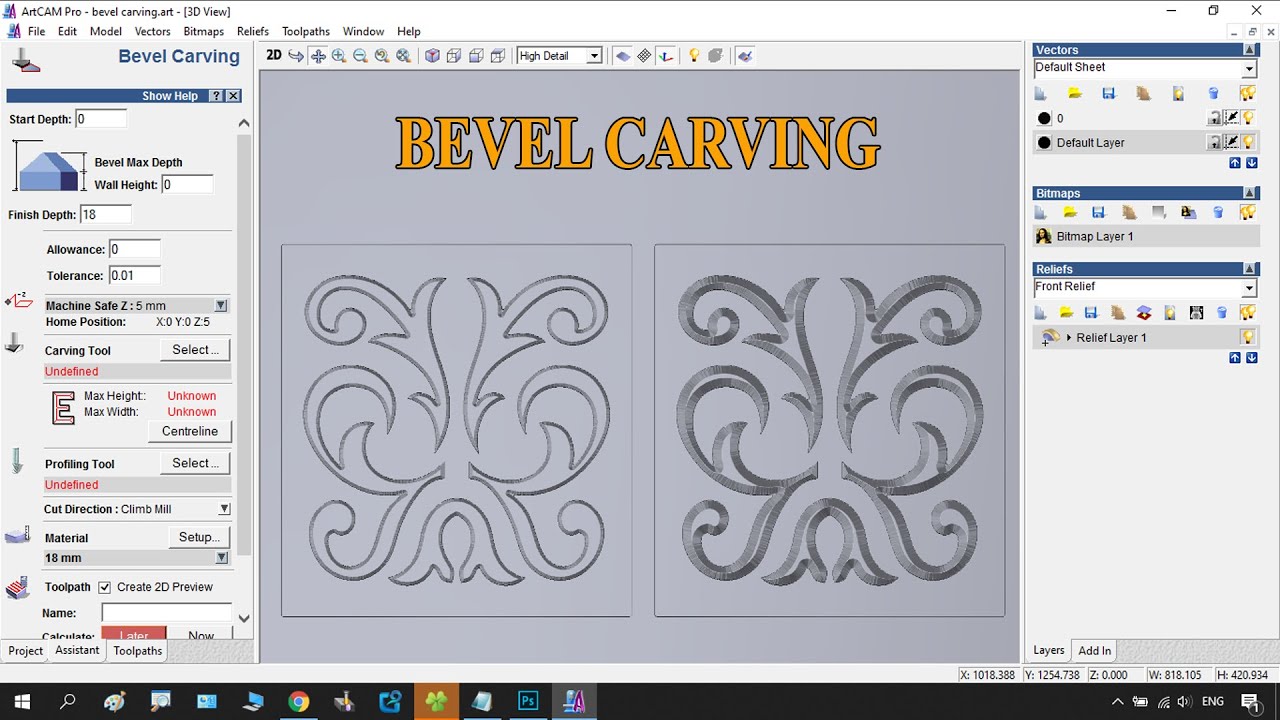This screenshot has height=720, width=1280.
Task: Create relief from bitmap icon in Reliefs
Action: point(1196,313)
